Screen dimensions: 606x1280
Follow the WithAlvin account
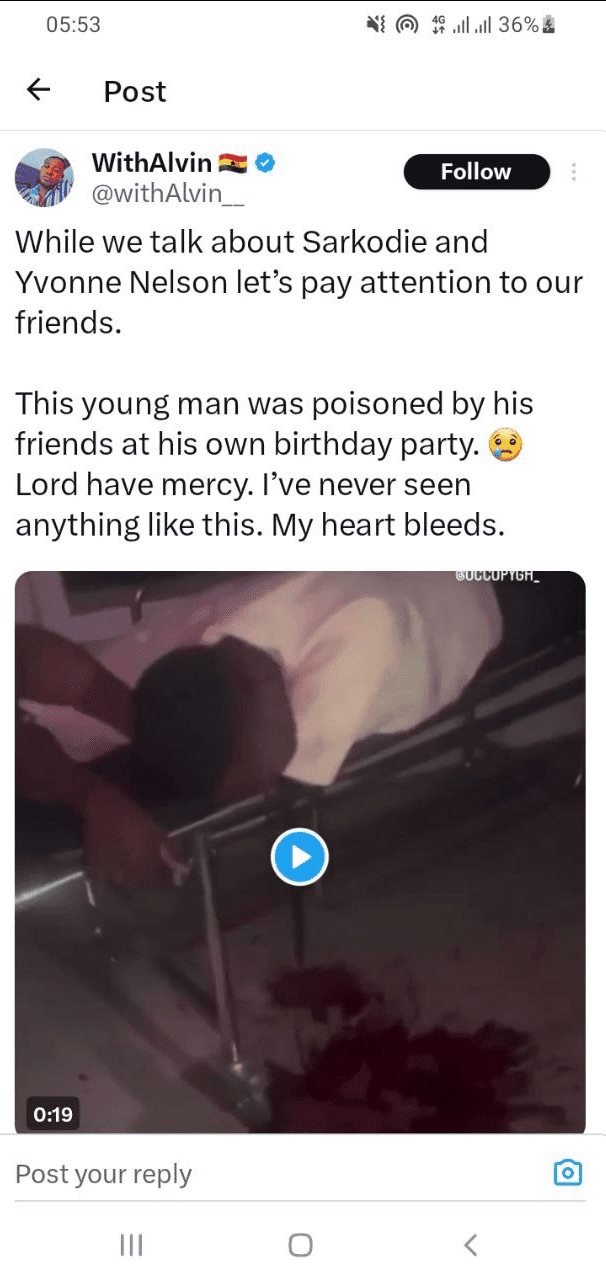(476, 172)
